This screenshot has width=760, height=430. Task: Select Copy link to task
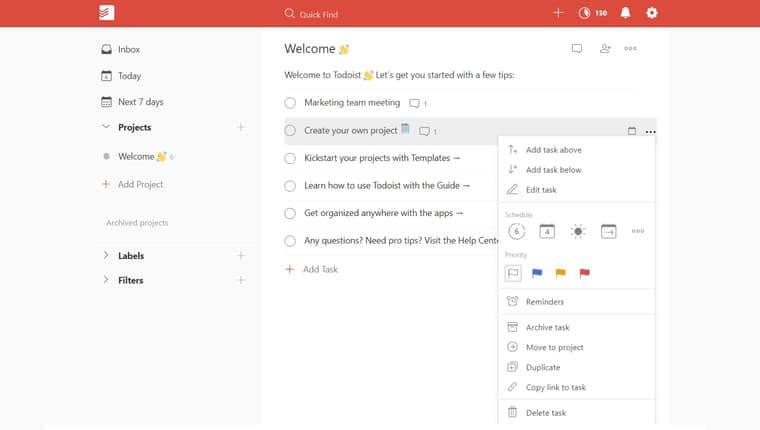coord(577,387)
